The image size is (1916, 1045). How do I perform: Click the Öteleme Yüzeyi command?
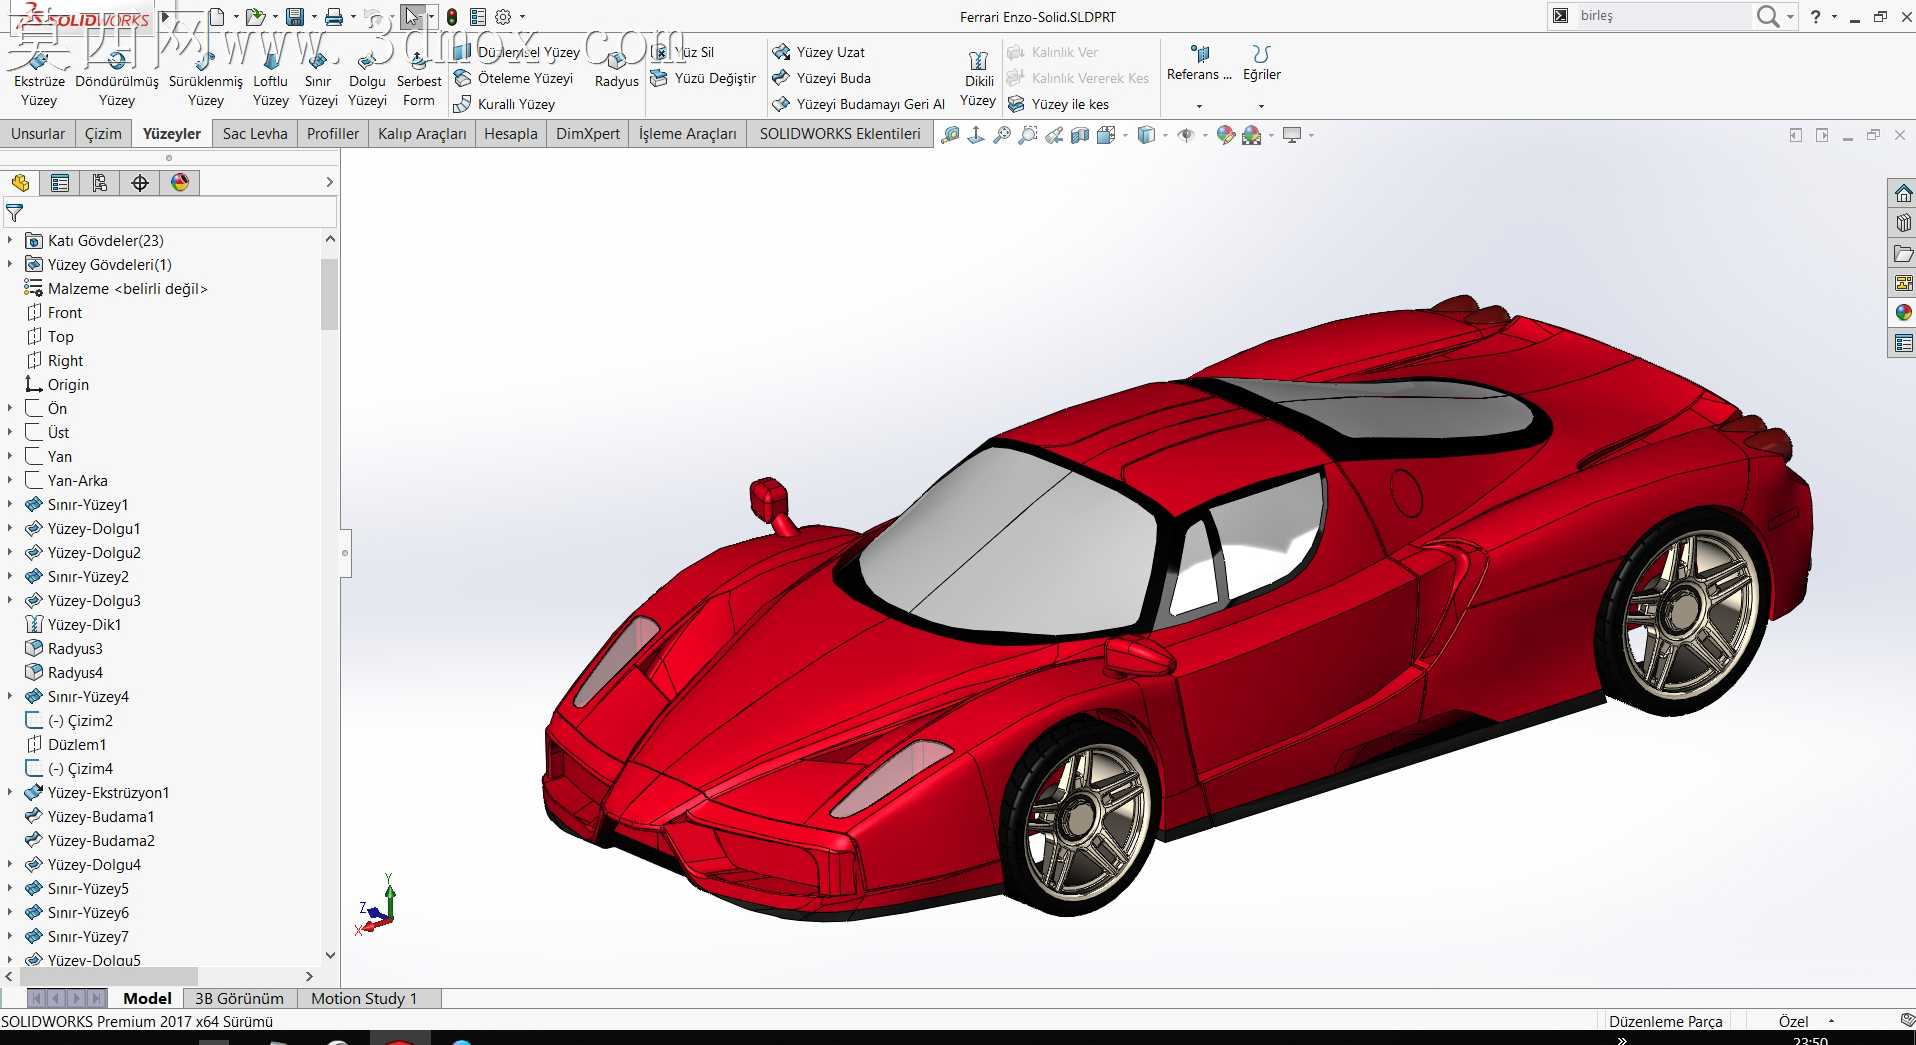(x=514, y=78)
